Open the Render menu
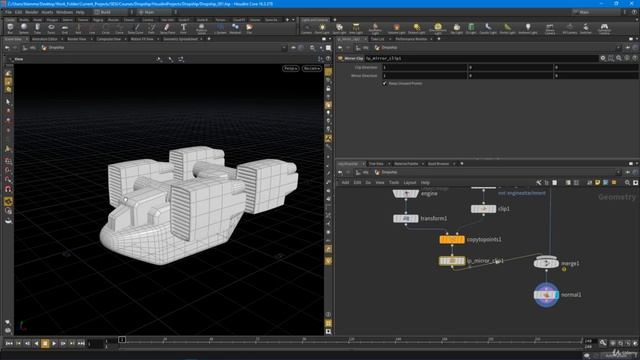Image resolution: width=640 pixels, height=360 pixels. tap(32, 12)
